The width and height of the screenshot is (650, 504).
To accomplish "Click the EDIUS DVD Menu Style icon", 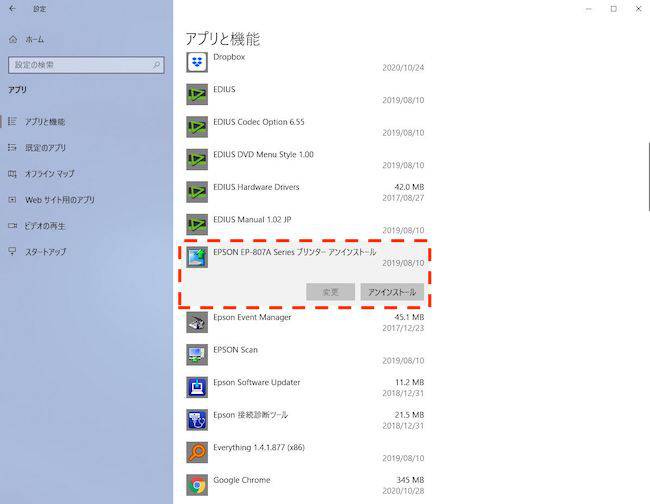I will (x=197, y=160).
